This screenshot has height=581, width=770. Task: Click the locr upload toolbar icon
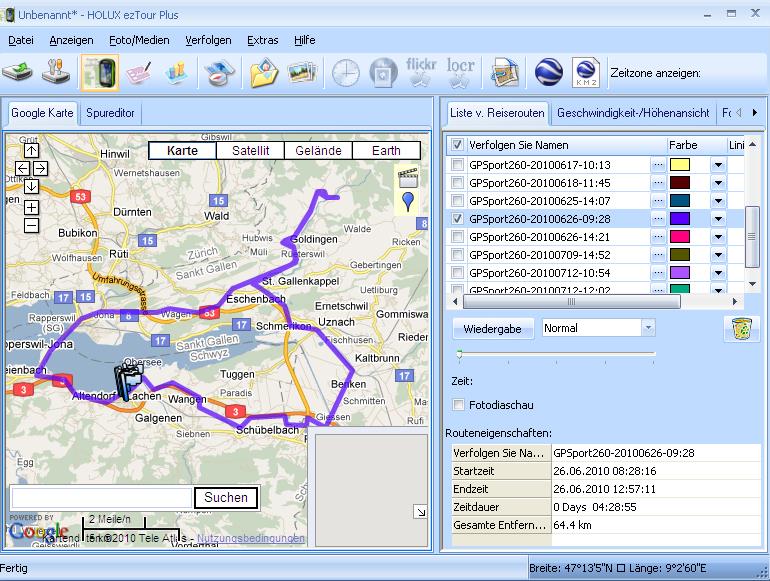[x=460, y=73]
